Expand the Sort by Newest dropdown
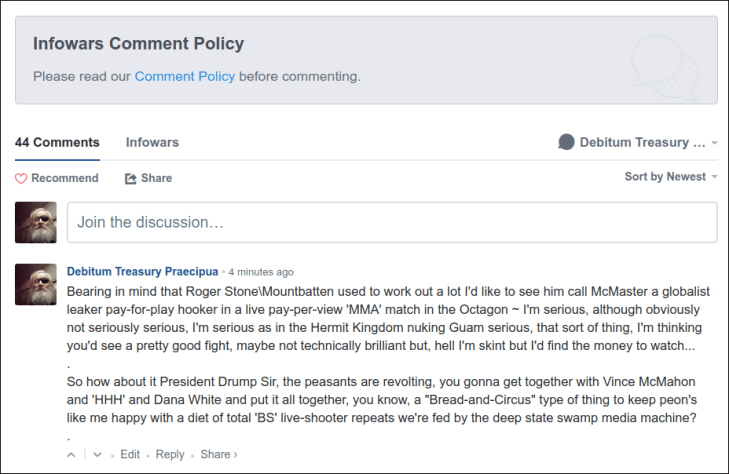The width and height of the screenshot is (729, 474). [671, 177]
